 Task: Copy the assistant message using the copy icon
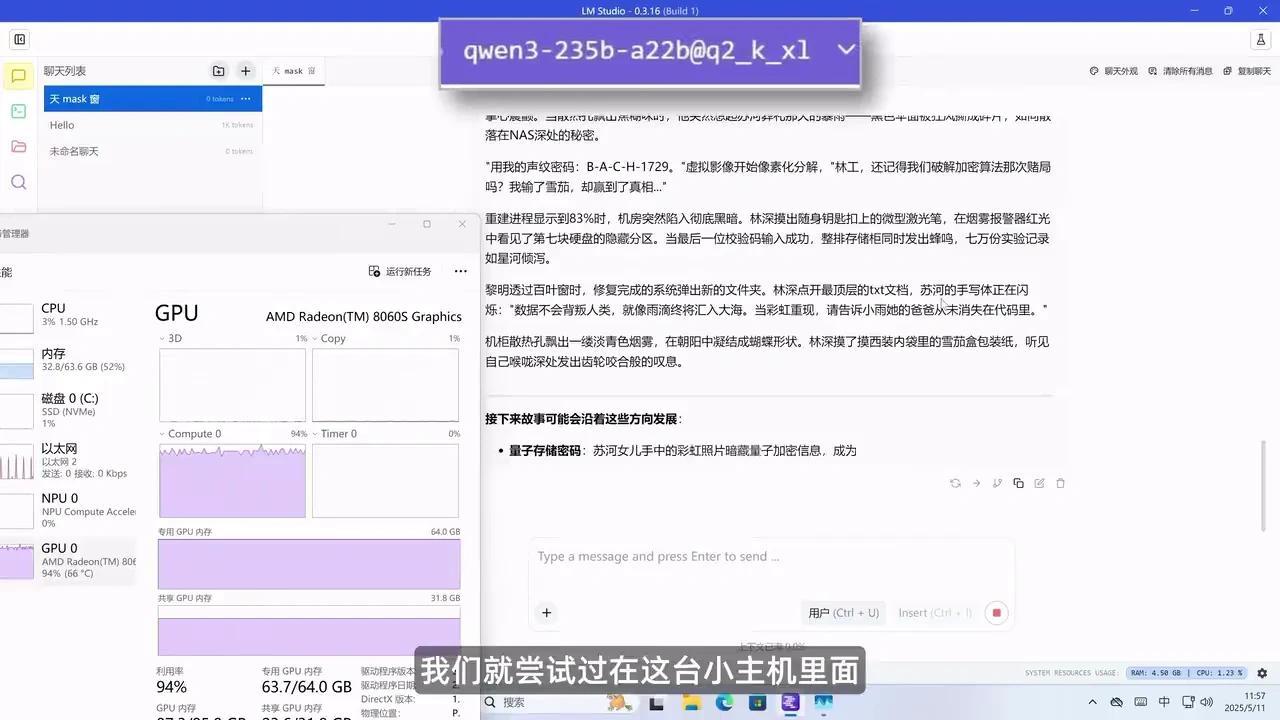pyautogui.click(x=1018, y=483)
